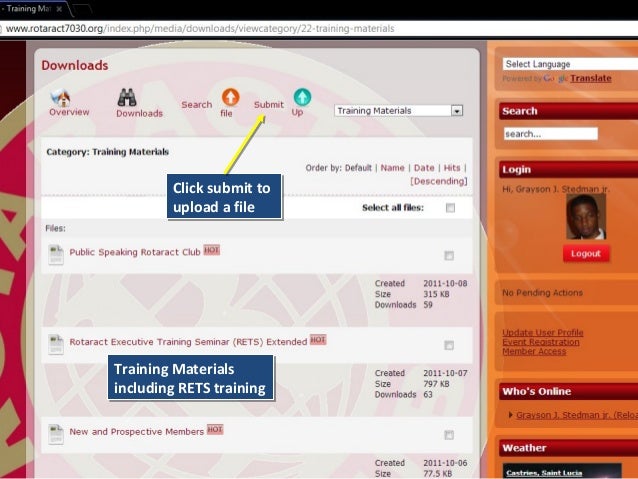The width and height of the screenshot is (638, 479).
Task: Click the Submit link
Action: pos(269,105)
